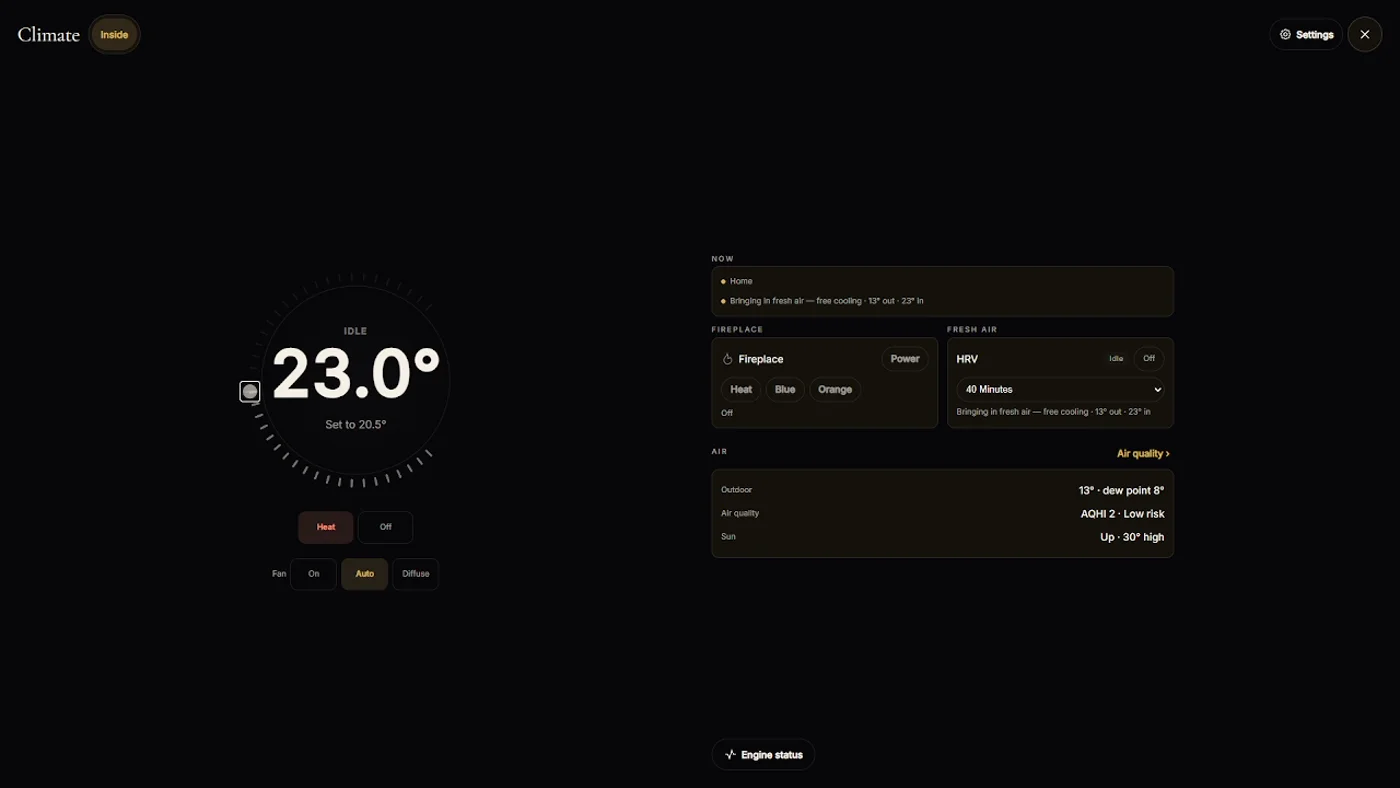Turn the thermostat mode Off
The image size is (1400, 788).
(x=385, y=527)
